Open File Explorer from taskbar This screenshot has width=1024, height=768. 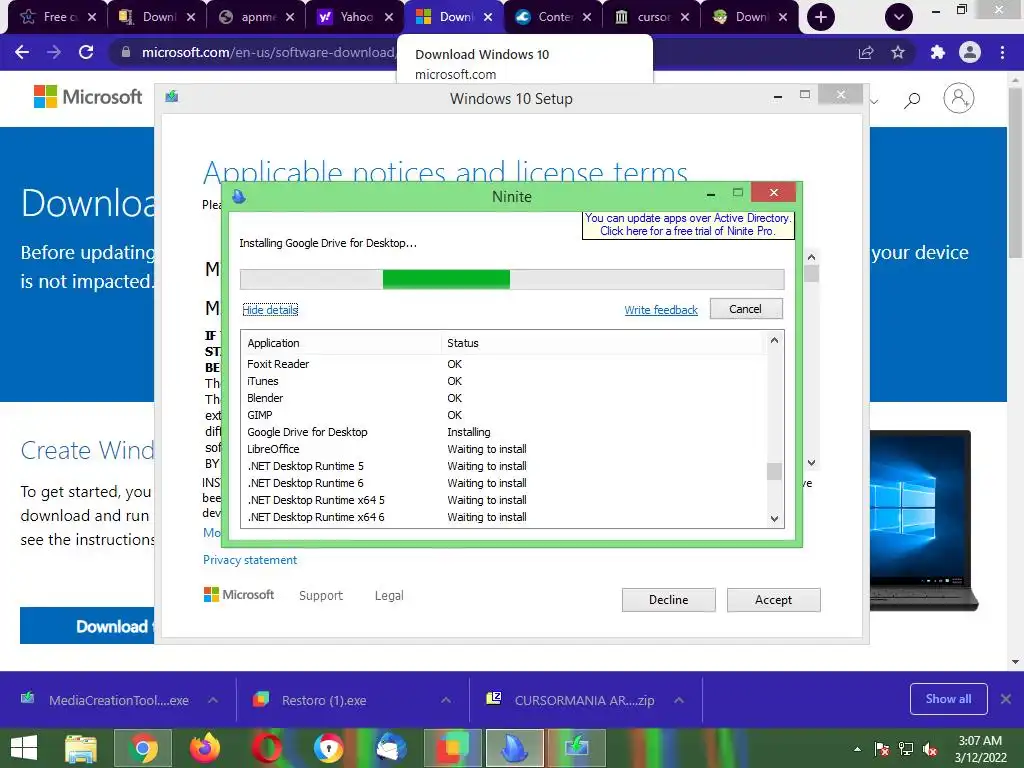coord(81,748)
